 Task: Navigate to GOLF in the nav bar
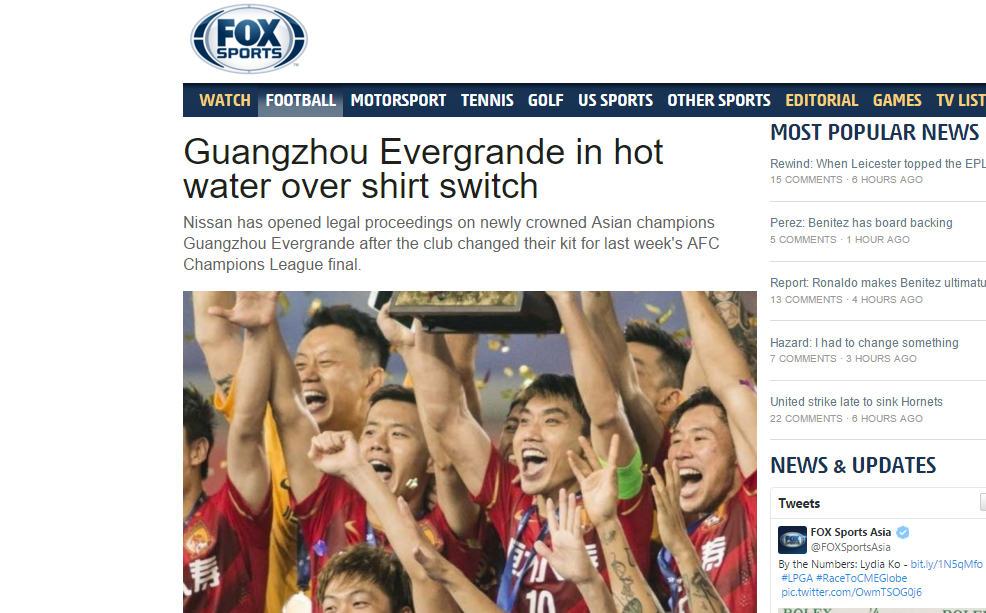click(545, 100)
